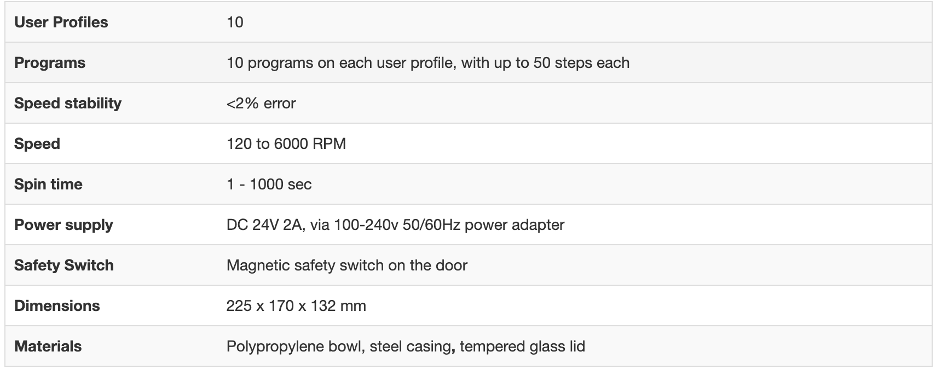Screen dimensions: 936x370
Task: Click the Dimensions row label
Action: point(57,306)
